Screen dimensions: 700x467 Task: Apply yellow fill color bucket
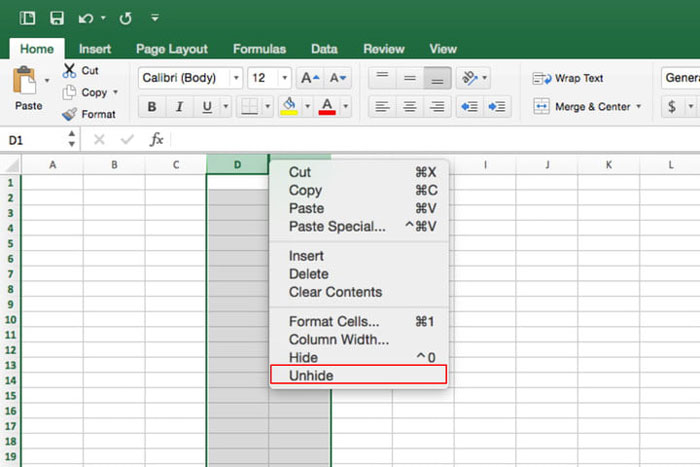[x=289, y=107]
